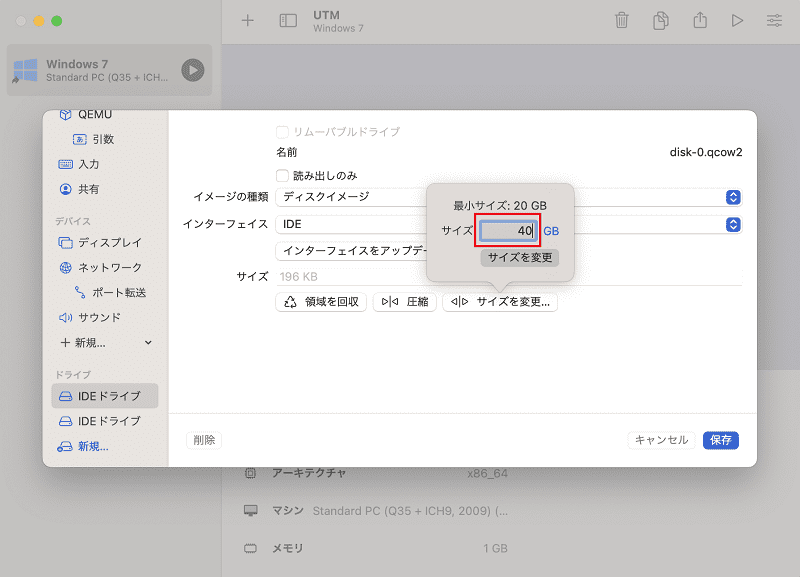Toggle リムーバブルドライブ checkbox
This screenshot has height=577, width=800.
pyautogui.click(x=282, y=132)
